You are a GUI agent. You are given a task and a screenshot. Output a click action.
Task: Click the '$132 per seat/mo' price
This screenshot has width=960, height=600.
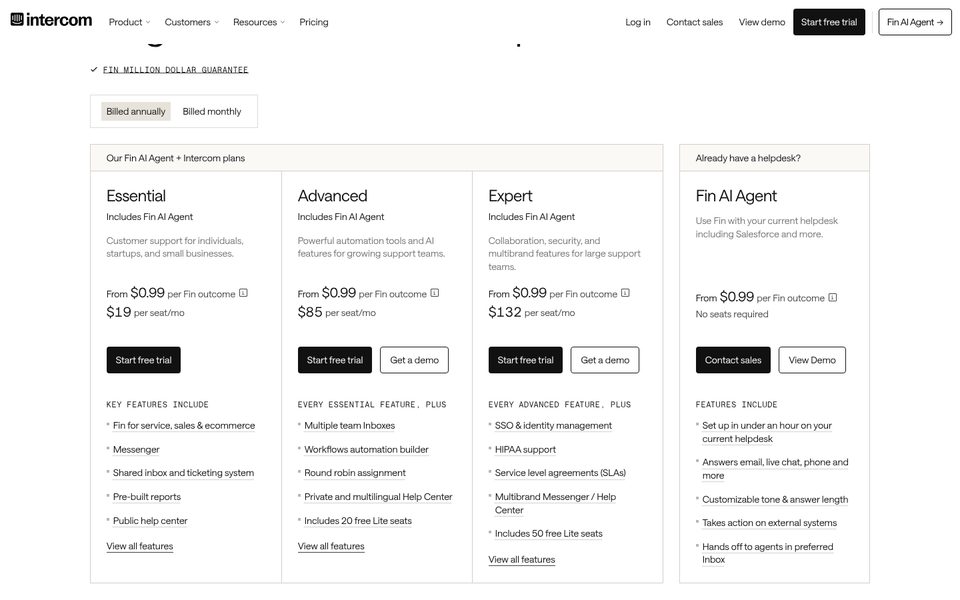(x=531, y=312)
